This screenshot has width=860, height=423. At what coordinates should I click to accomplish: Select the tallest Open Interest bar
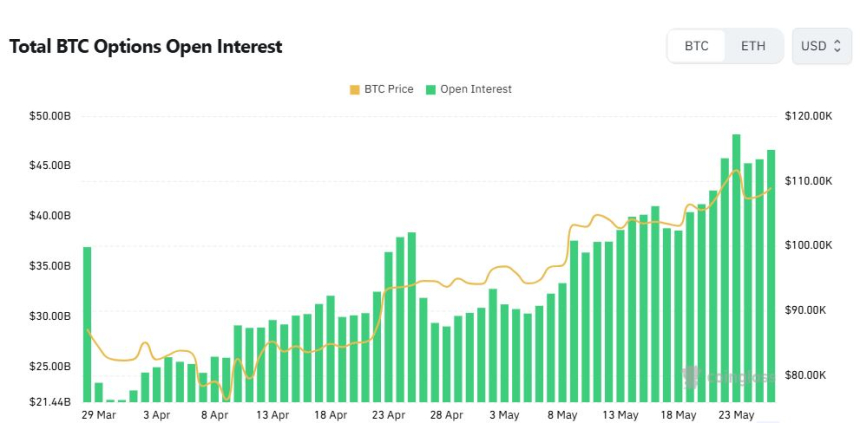coord(736,268)
